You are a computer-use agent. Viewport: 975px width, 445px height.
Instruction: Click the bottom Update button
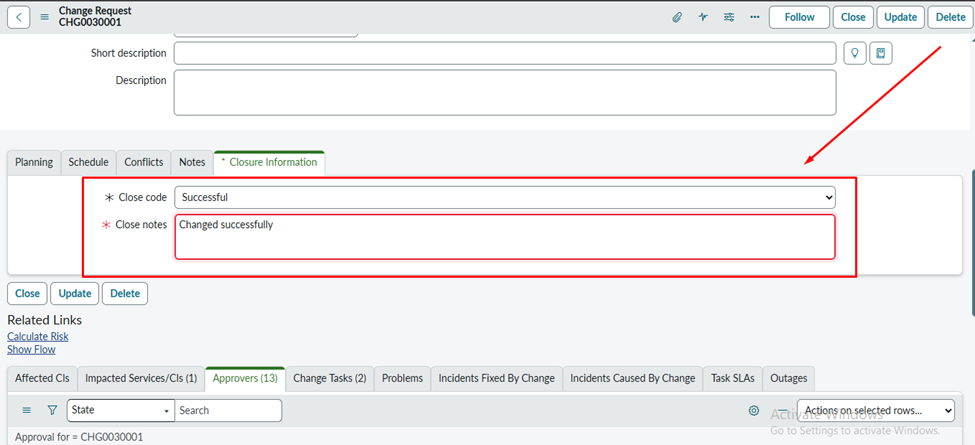(x=75, y=293)
